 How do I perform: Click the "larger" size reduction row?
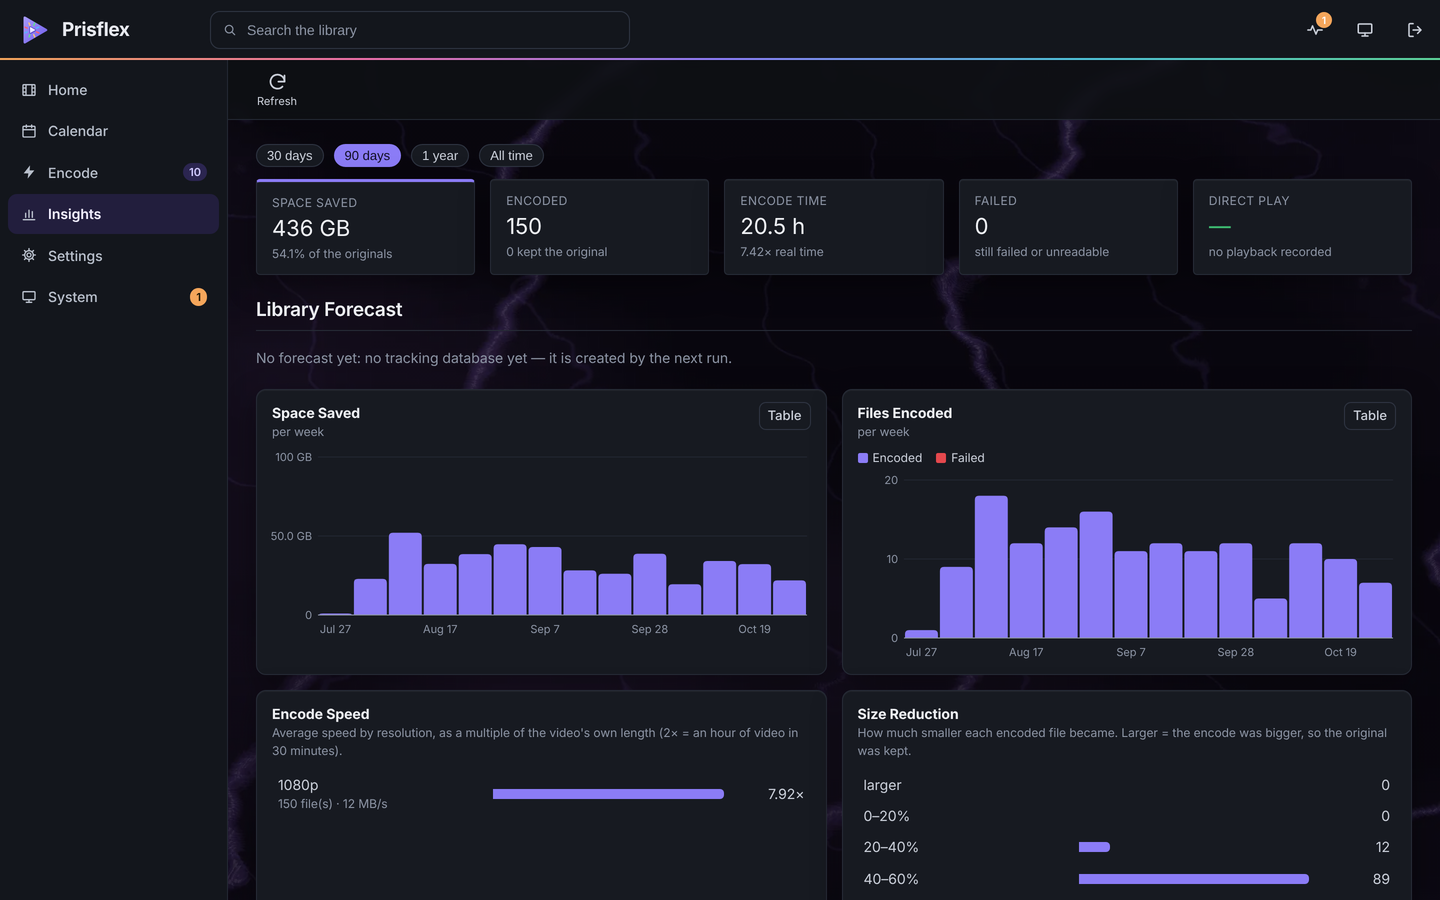tap(1127, 785)
